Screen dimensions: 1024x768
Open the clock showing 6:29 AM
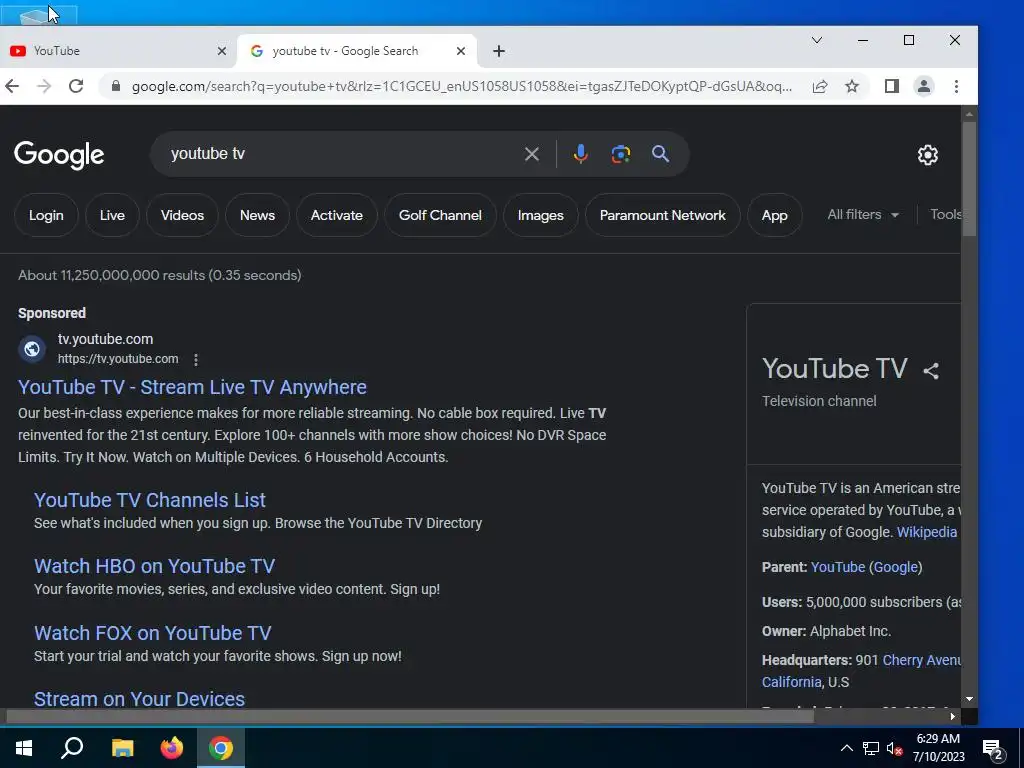click(938, 748)
